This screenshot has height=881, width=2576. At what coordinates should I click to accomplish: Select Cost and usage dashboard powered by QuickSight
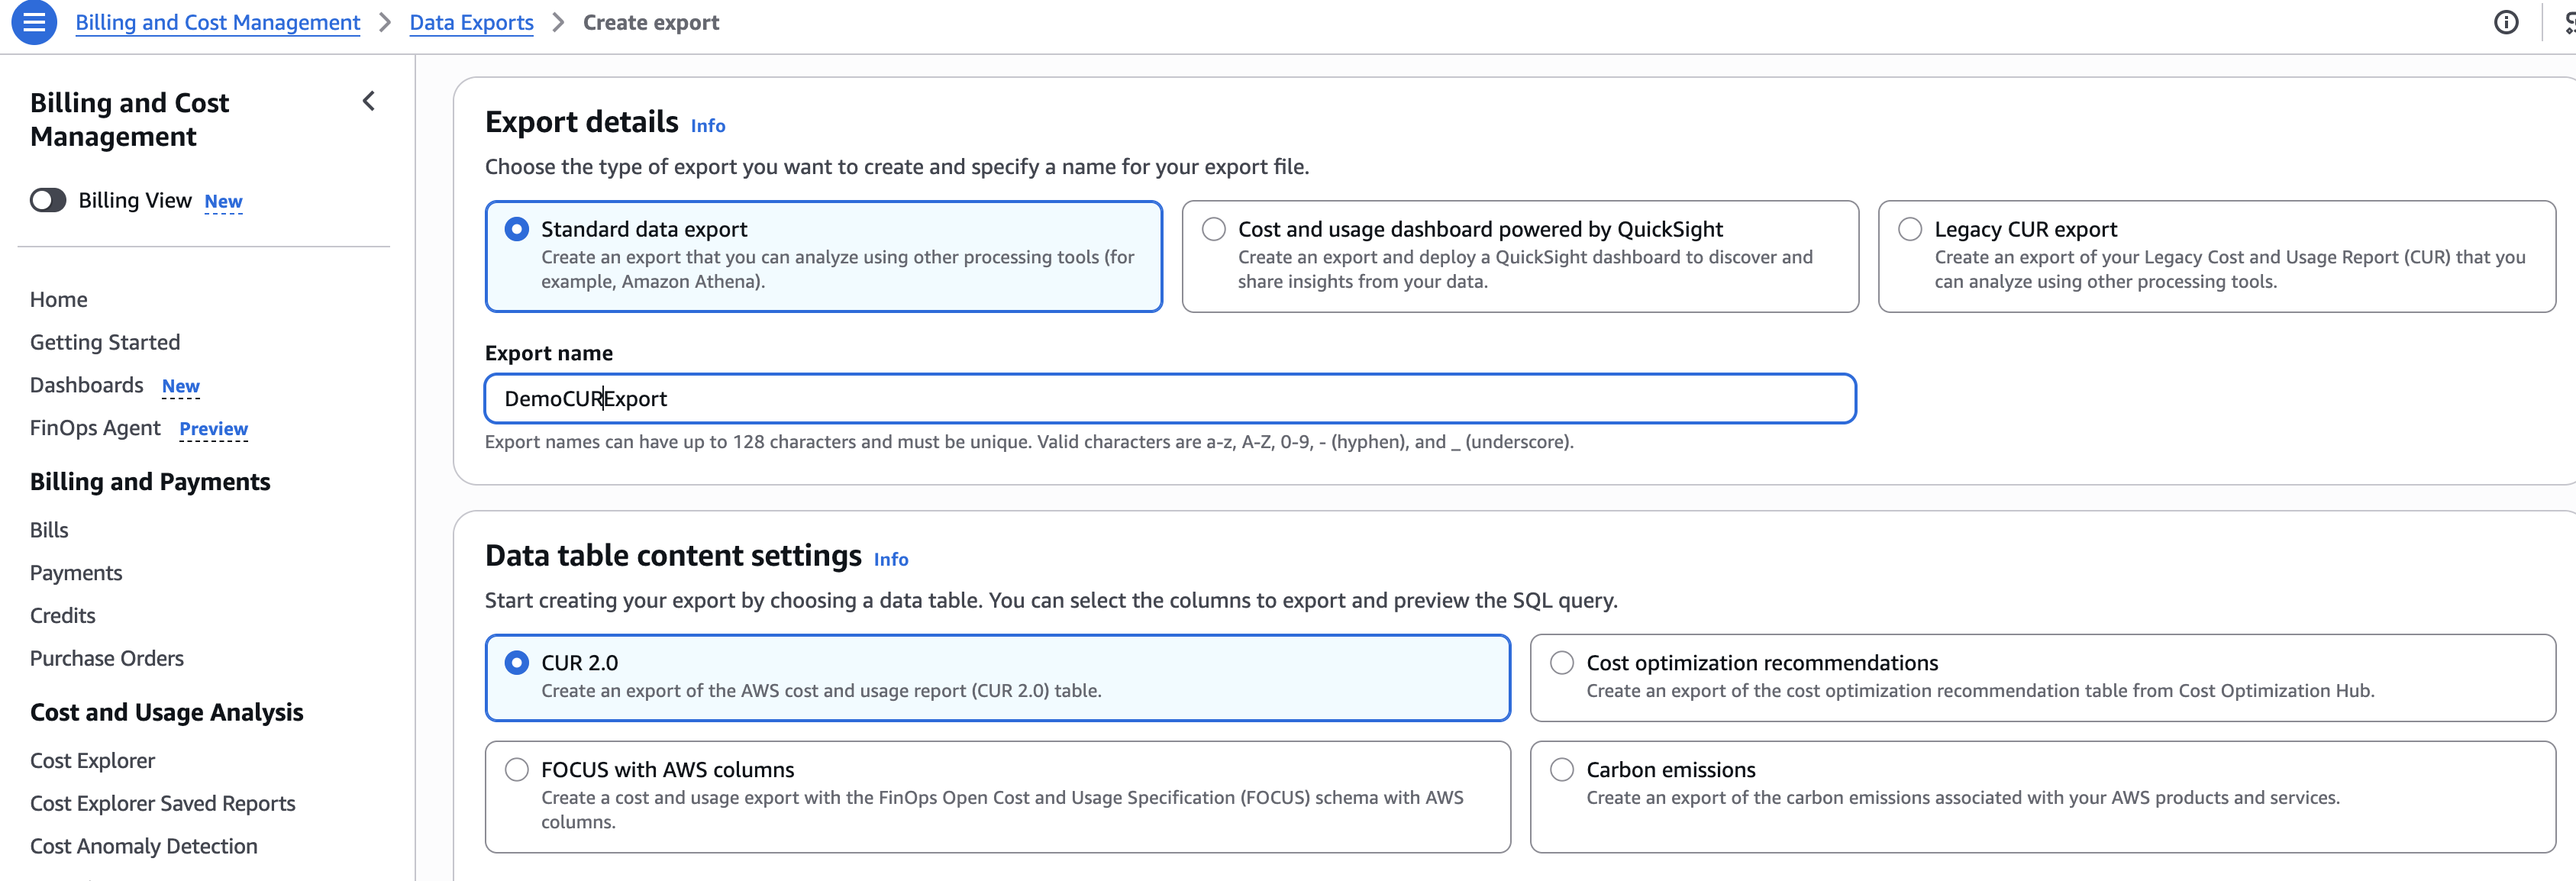click(1213, 229)
